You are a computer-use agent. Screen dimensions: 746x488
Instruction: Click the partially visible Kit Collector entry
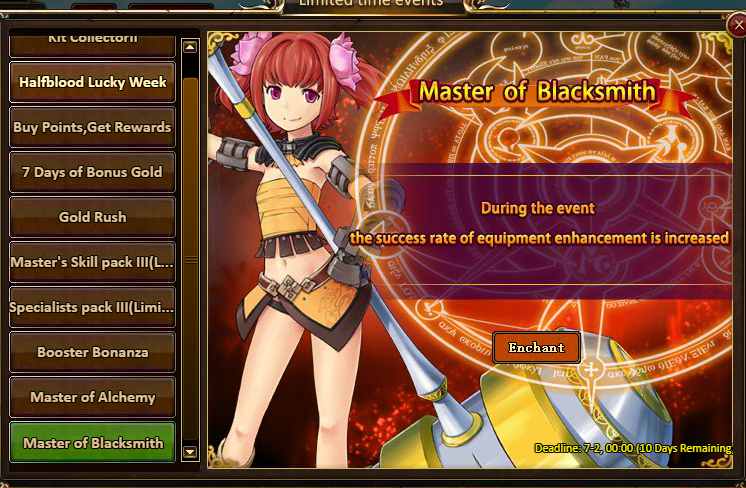point(92,45)
